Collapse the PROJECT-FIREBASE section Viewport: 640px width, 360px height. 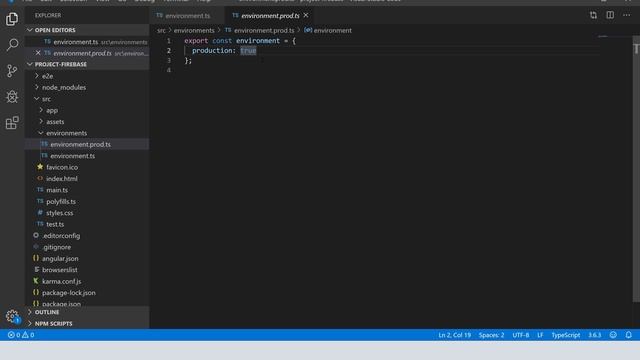87,64
